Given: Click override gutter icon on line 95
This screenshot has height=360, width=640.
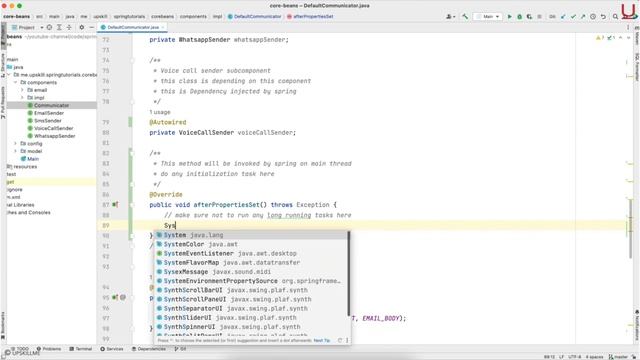Looking at the screenshot, I should pyautogui.click(x=115, y=298).
